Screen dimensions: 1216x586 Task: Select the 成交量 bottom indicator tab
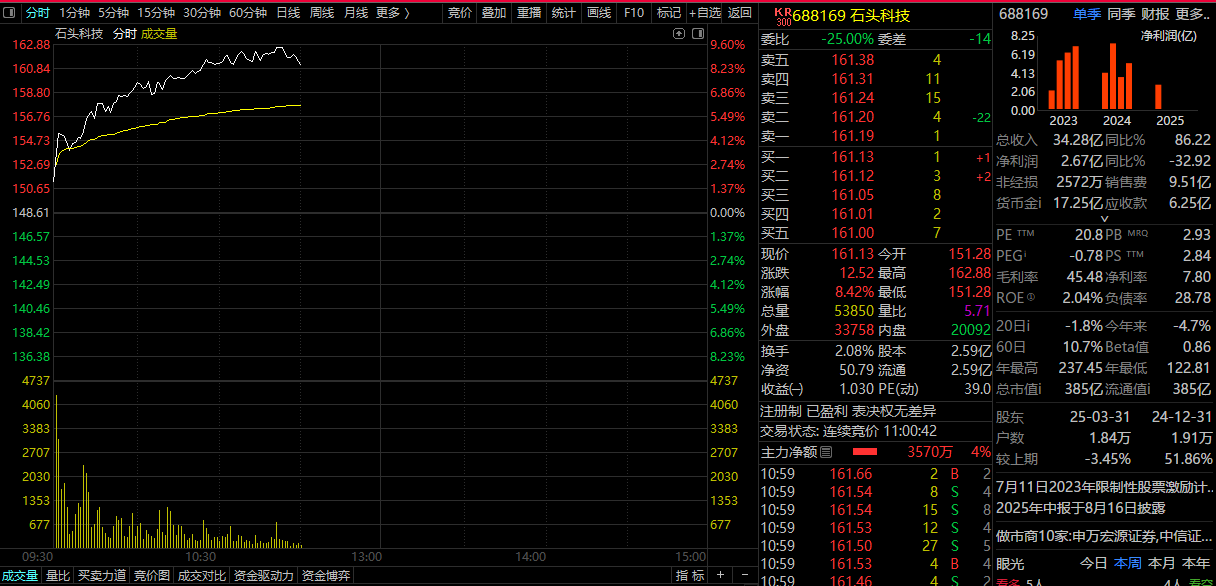[20, 575]
